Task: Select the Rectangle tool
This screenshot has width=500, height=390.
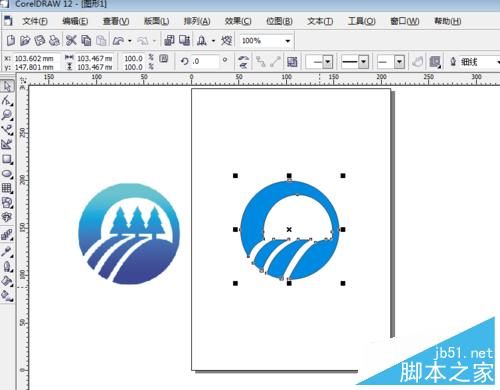Action: [x=7, y=159]
